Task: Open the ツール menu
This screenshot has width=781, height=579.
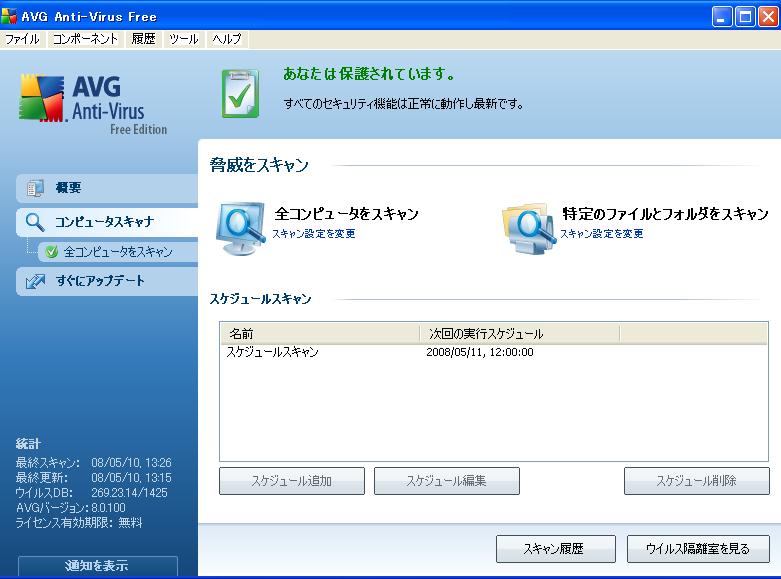Action: point(183,39)
